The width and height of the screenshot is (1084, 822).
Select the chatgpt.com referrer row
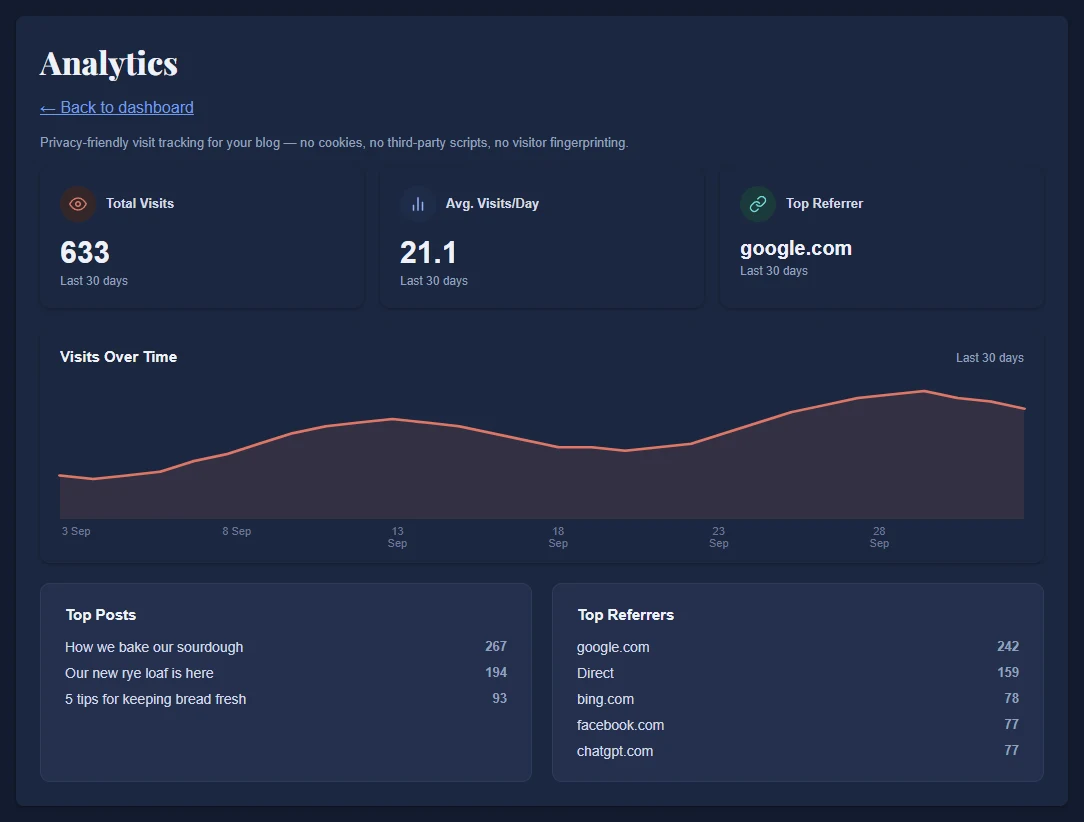point(798,751)
